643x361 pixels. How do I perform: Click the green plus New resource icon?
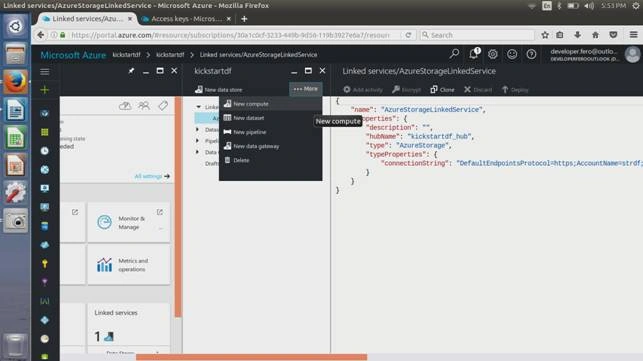[x=45, y=90]
